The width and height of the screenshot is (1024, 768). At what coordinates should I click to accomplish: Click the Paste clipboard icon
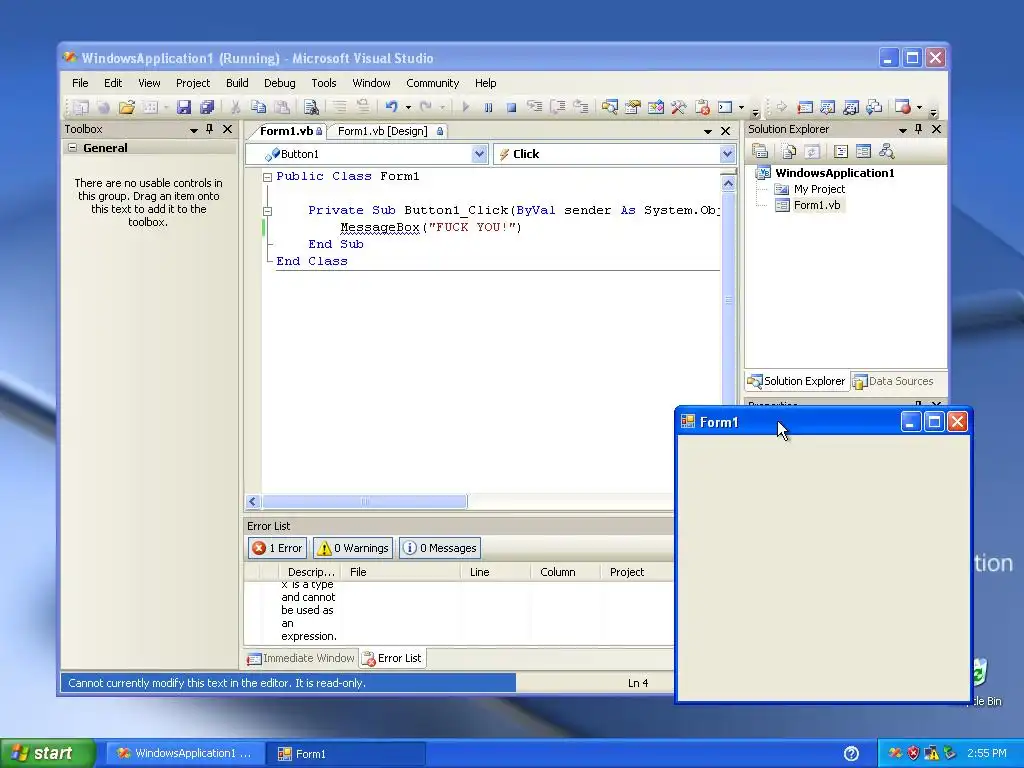282,107
